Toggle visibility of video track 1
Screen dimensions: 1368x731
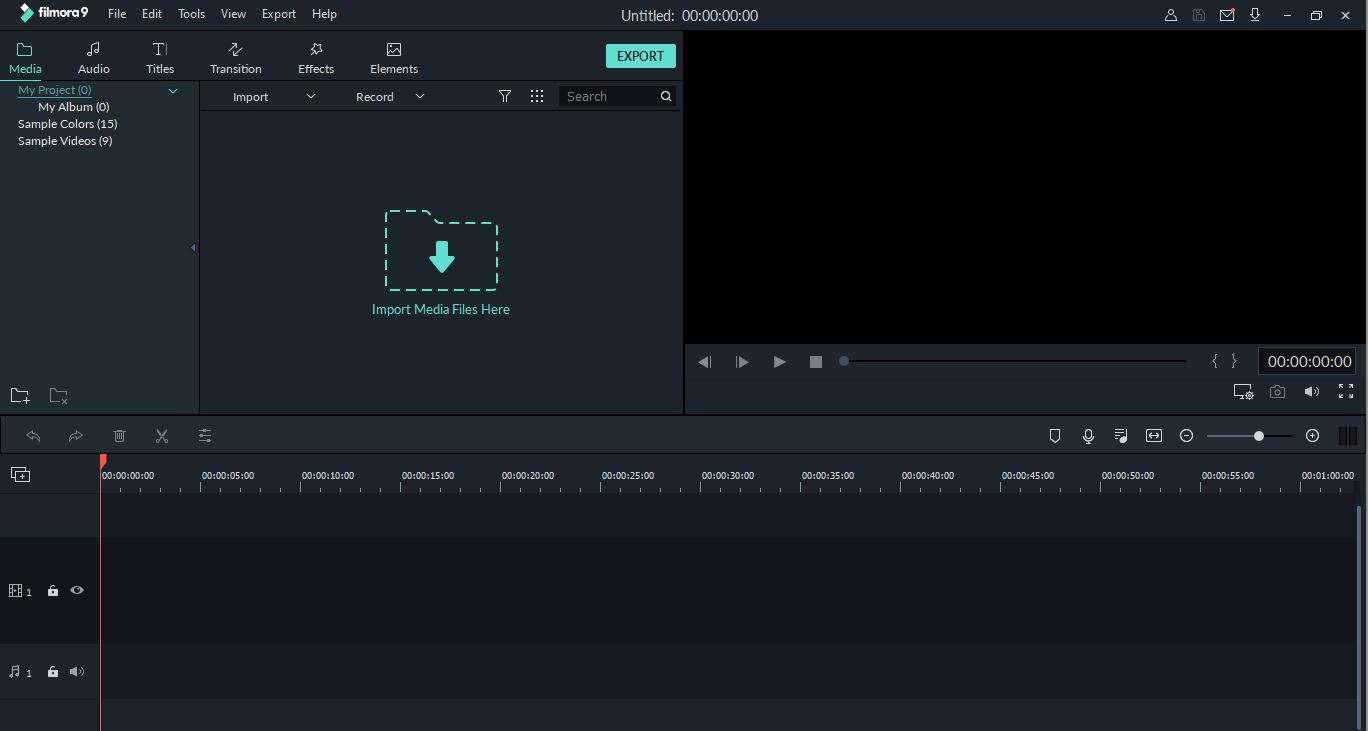pos(77,591)
